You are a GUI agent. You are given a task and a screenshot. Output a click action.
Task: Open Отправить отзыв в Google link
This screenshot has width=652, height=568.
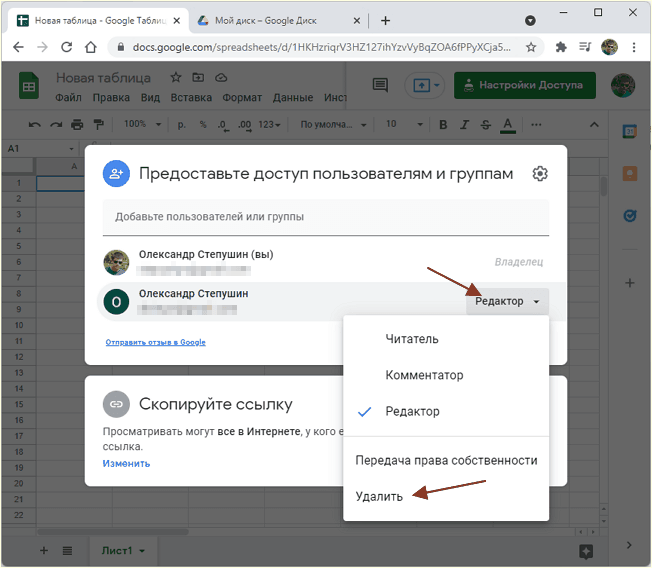coord(156,342)
